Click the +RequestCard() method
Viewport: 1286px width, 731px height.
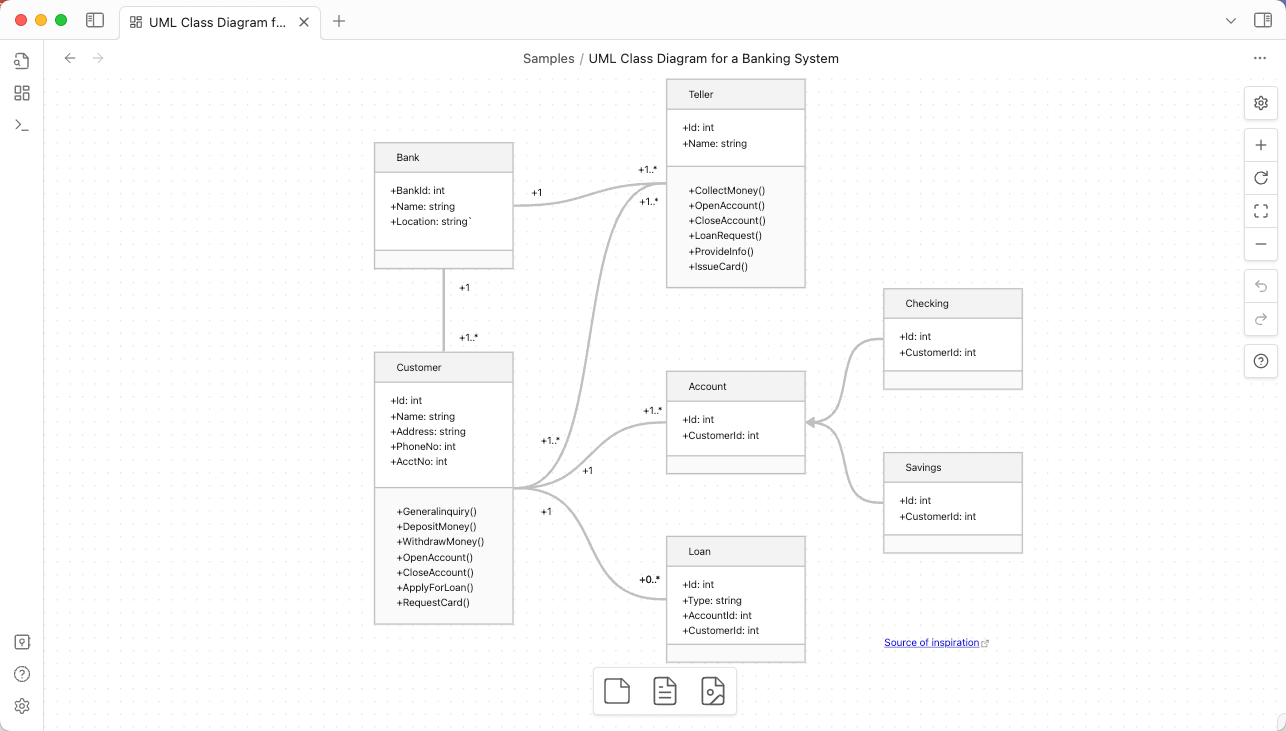(x=433, y=603)
